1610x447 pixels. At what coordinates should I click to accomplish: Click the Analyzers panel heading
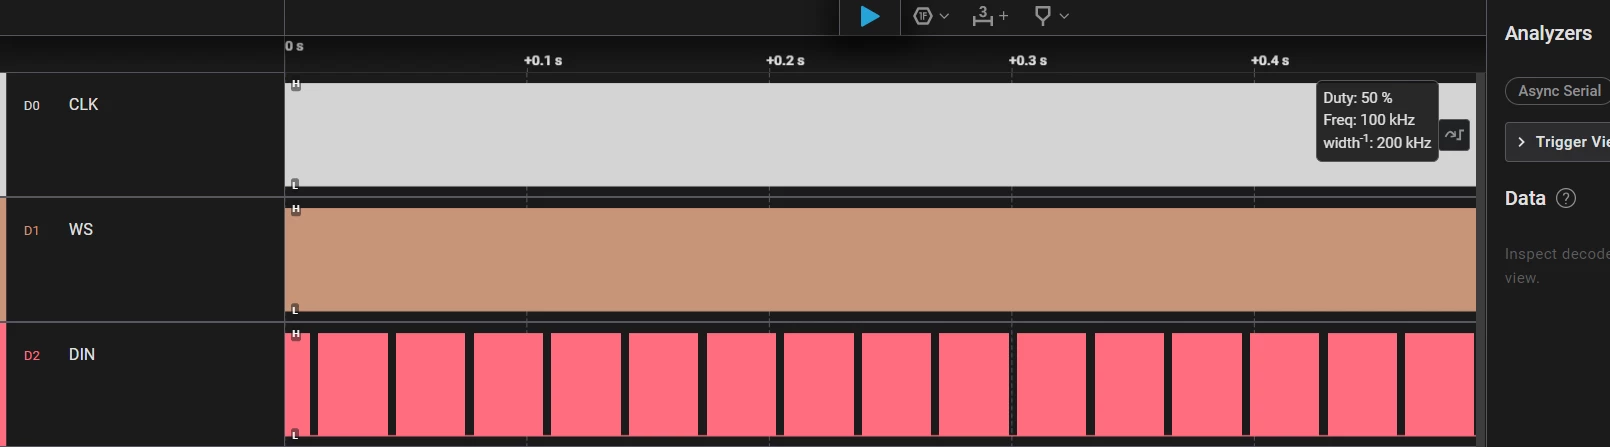[1548, 33]
